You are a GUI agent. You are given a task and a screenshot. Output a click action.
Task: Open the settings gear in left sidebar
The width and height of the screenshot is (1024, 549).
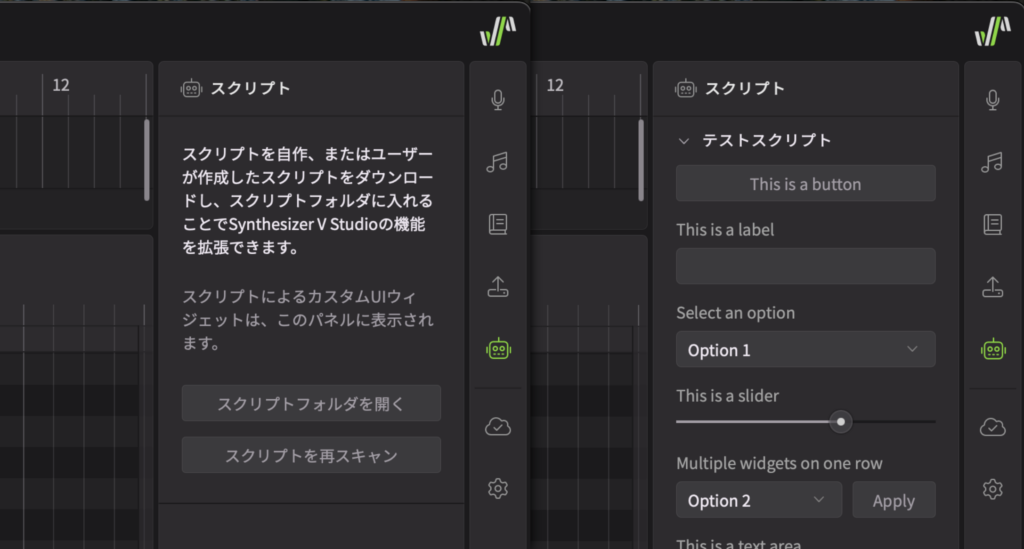497,488
